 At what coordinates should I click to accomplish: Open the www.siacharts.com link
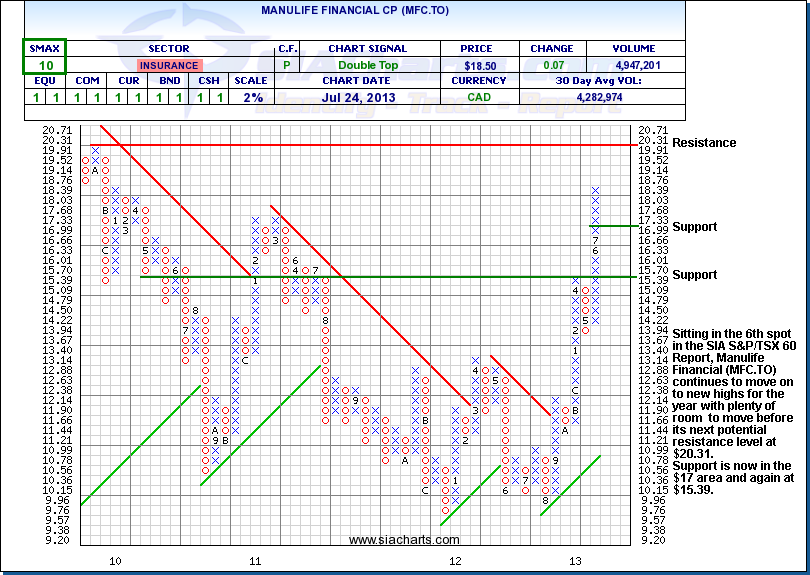[x=390, y=540]
